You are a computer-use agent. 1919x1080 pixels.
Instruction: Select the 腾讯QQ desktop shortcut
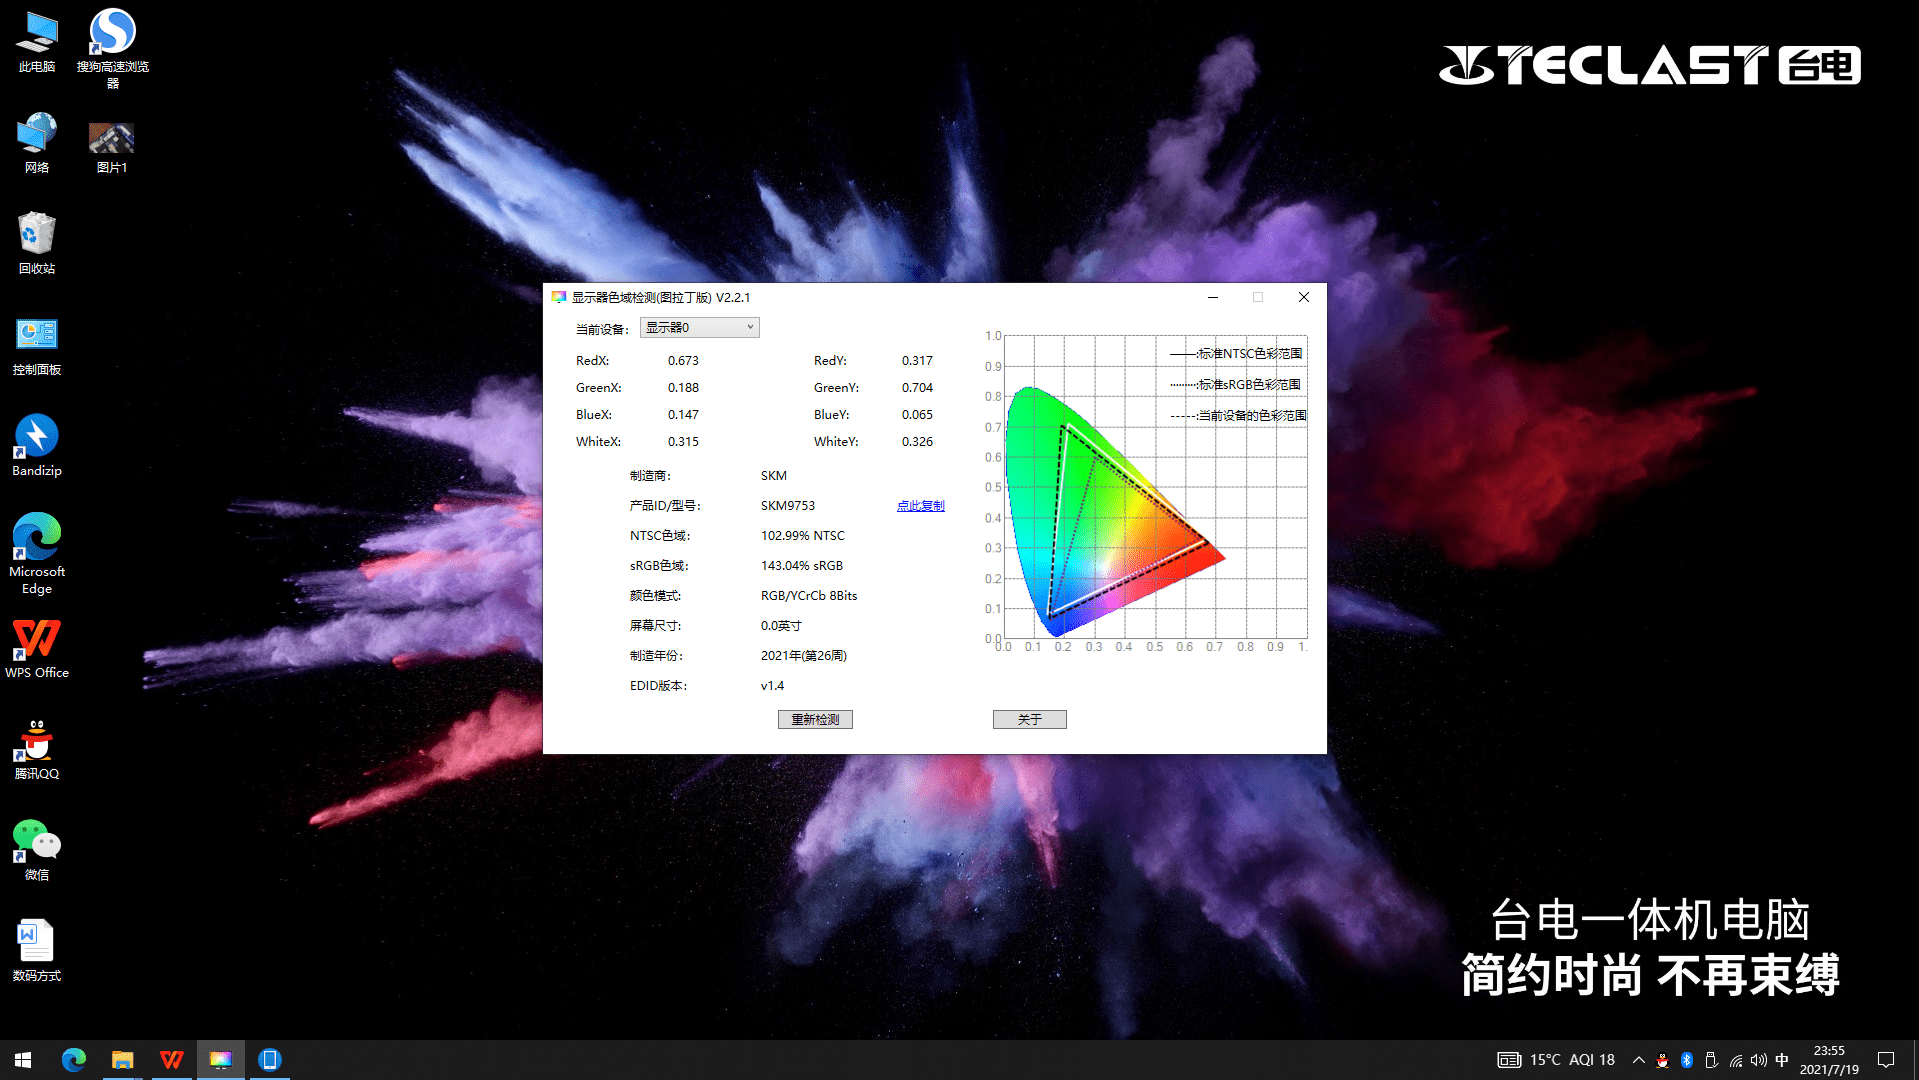click(x=37, y=750)
